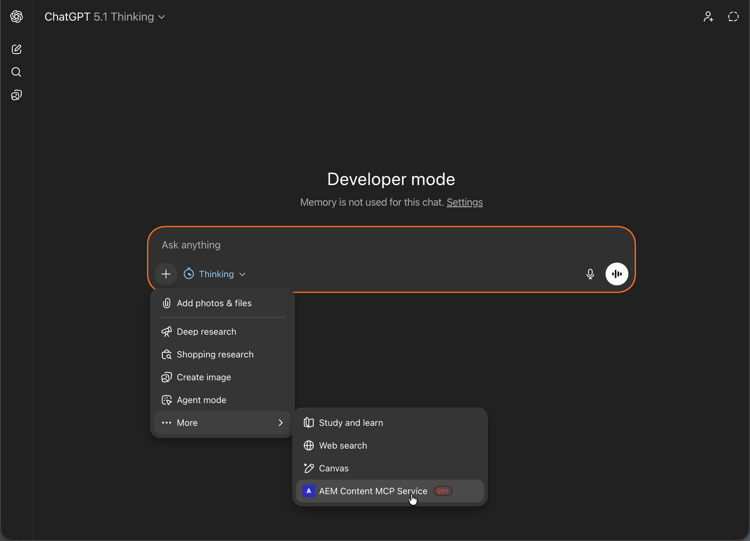Viewport: 750px width, 541px height.
Task: Start voice mode with white waveform button
Action: [617, 274]
